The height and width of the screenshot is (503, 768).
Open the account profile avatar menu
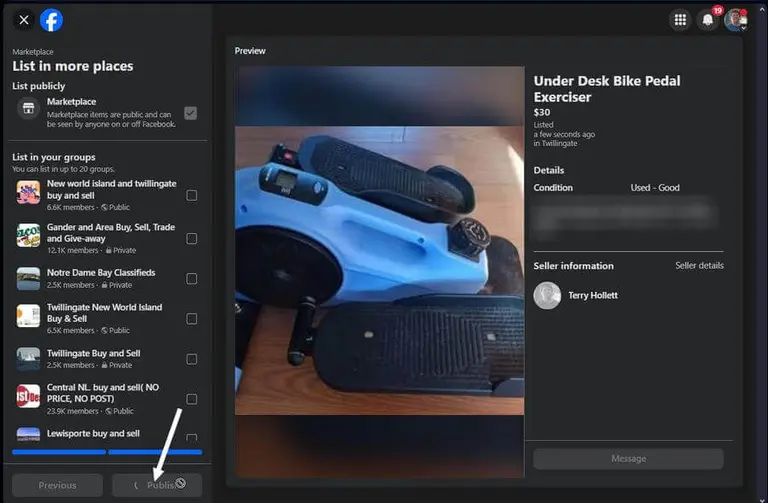coord(736,20)
